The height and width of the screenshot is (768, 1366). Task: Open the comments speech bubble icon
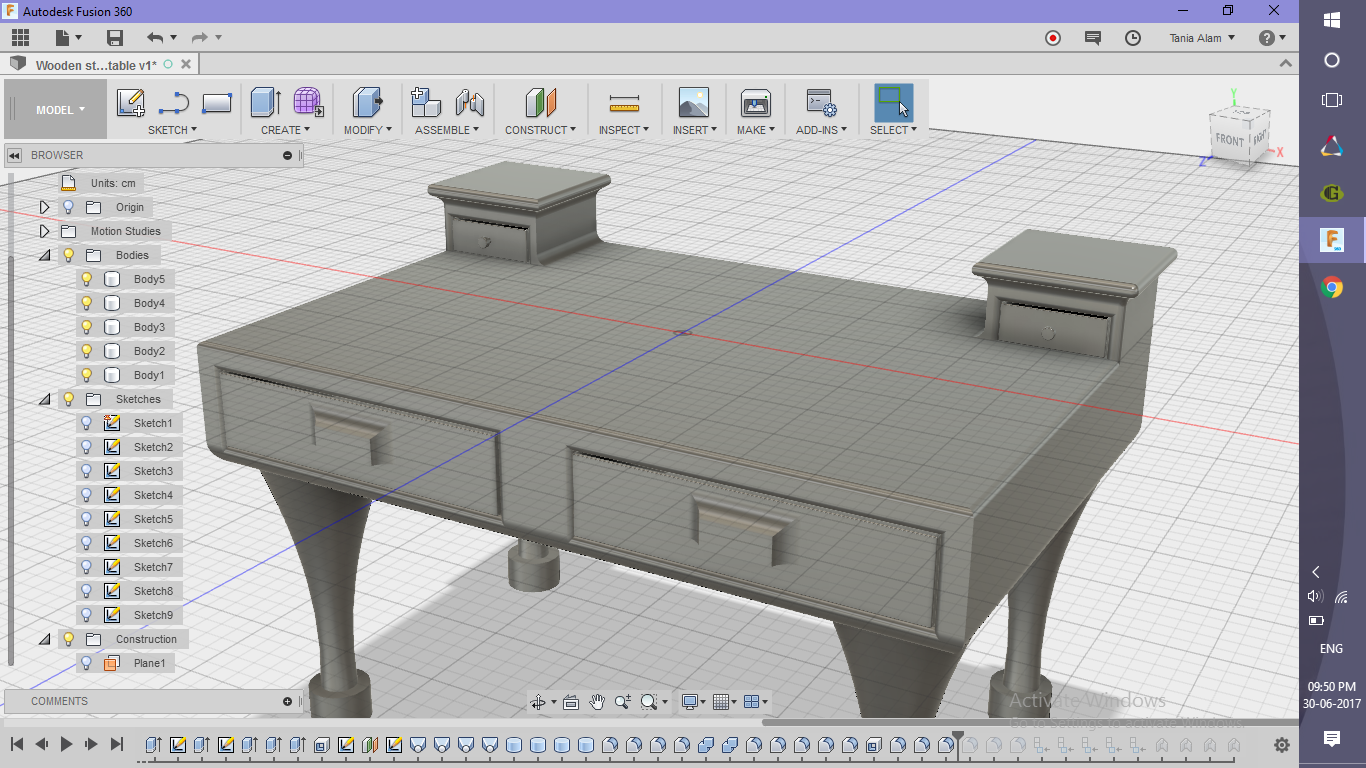tap(1093, 38)
